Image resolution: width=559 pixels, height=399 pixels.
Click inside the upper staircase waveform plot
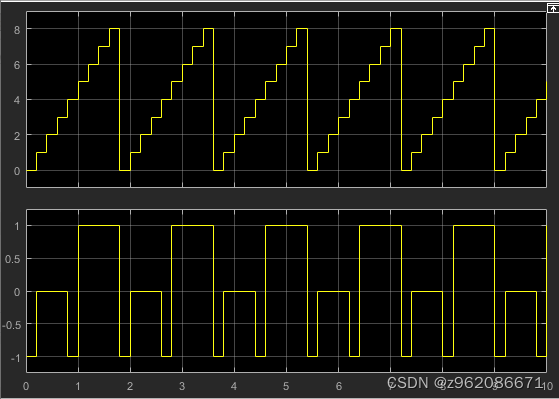[x=286, y=99]
